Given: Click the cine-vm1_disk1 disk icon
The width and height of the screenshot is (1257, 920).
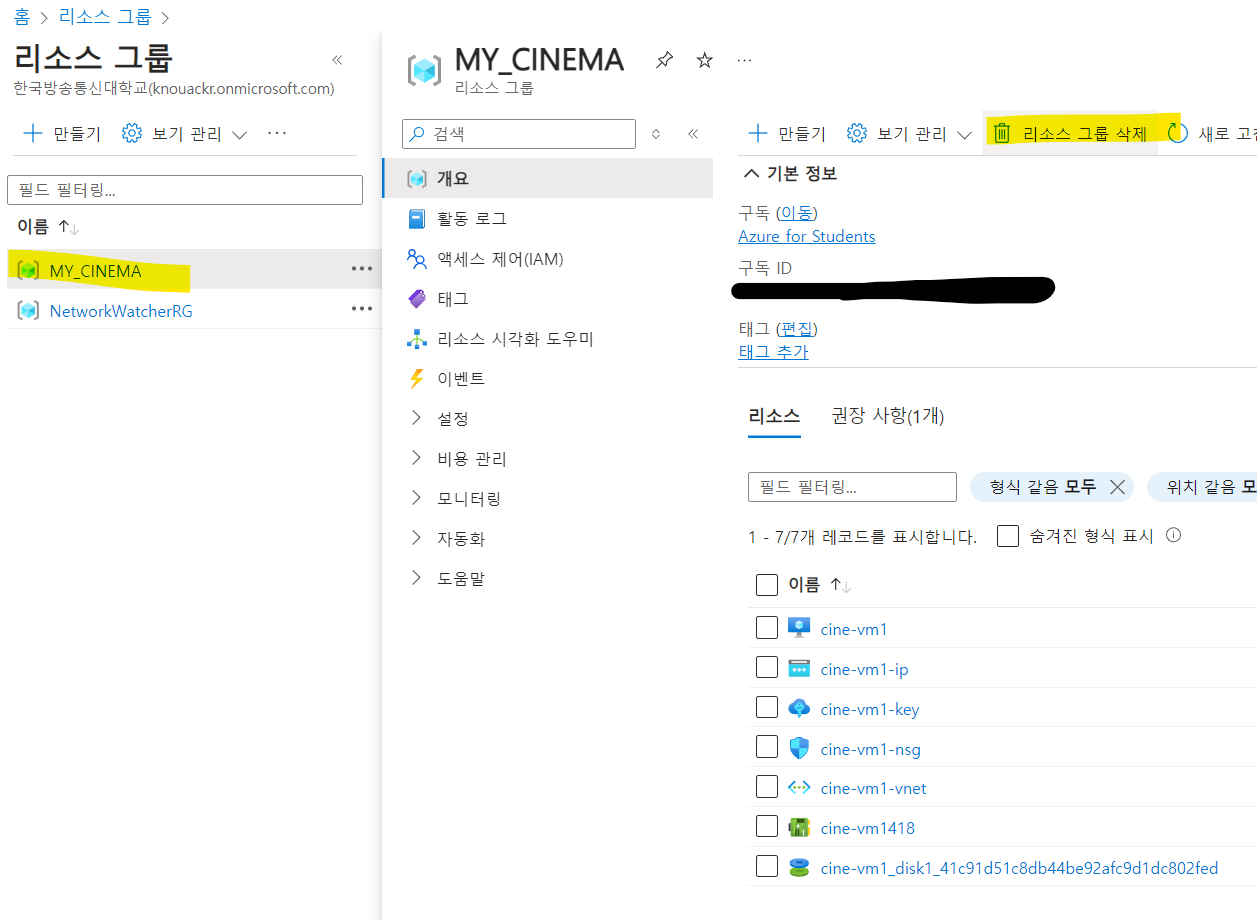Looking at the screenshot, I should tap(798, 867).
